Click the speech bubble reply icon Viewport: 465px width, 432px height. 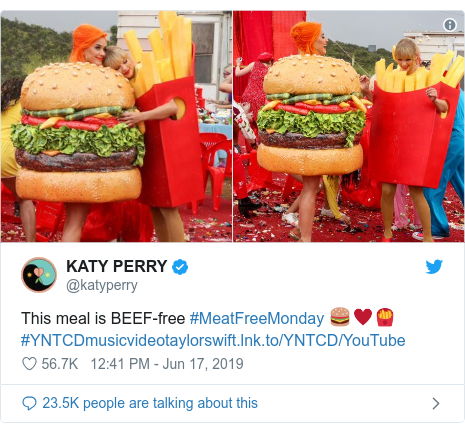(x=29, y=403)
